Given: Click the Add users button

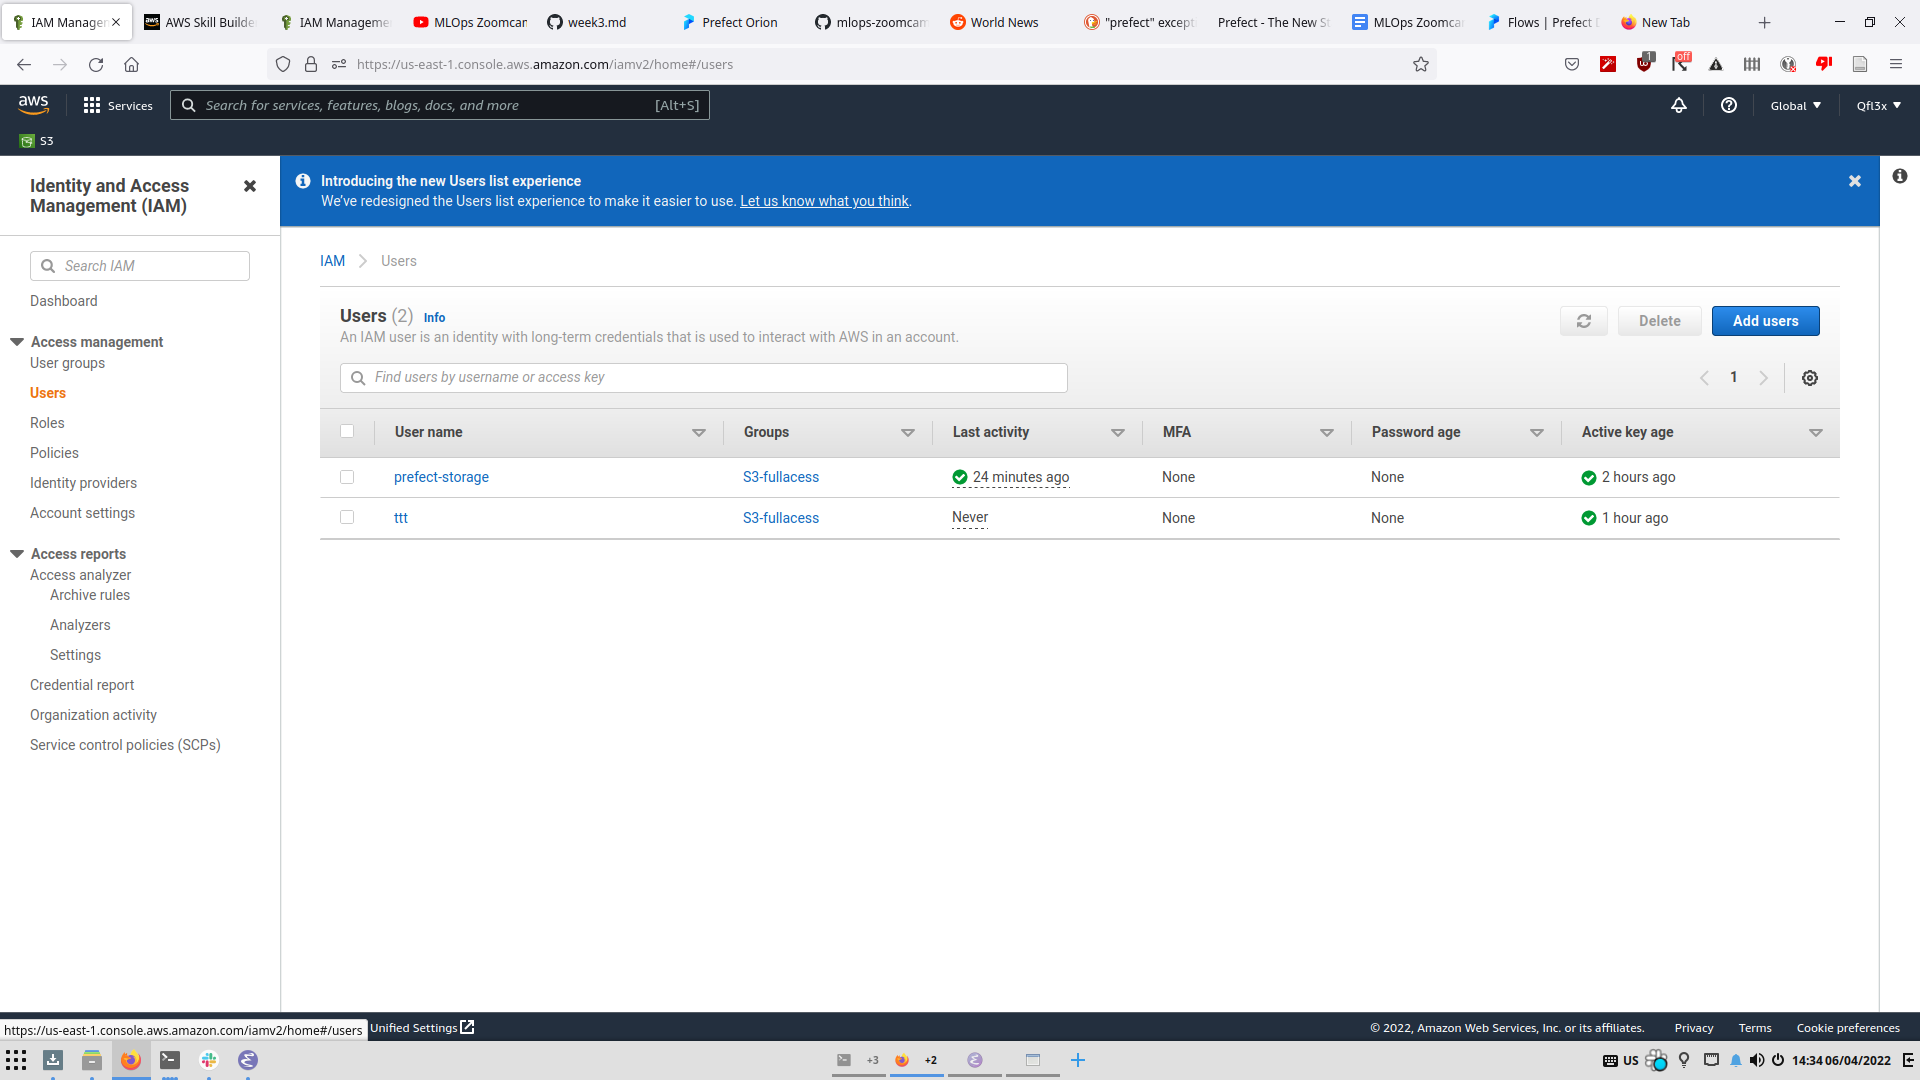Looking at the screenshot, I should (x=1764, y=321).
